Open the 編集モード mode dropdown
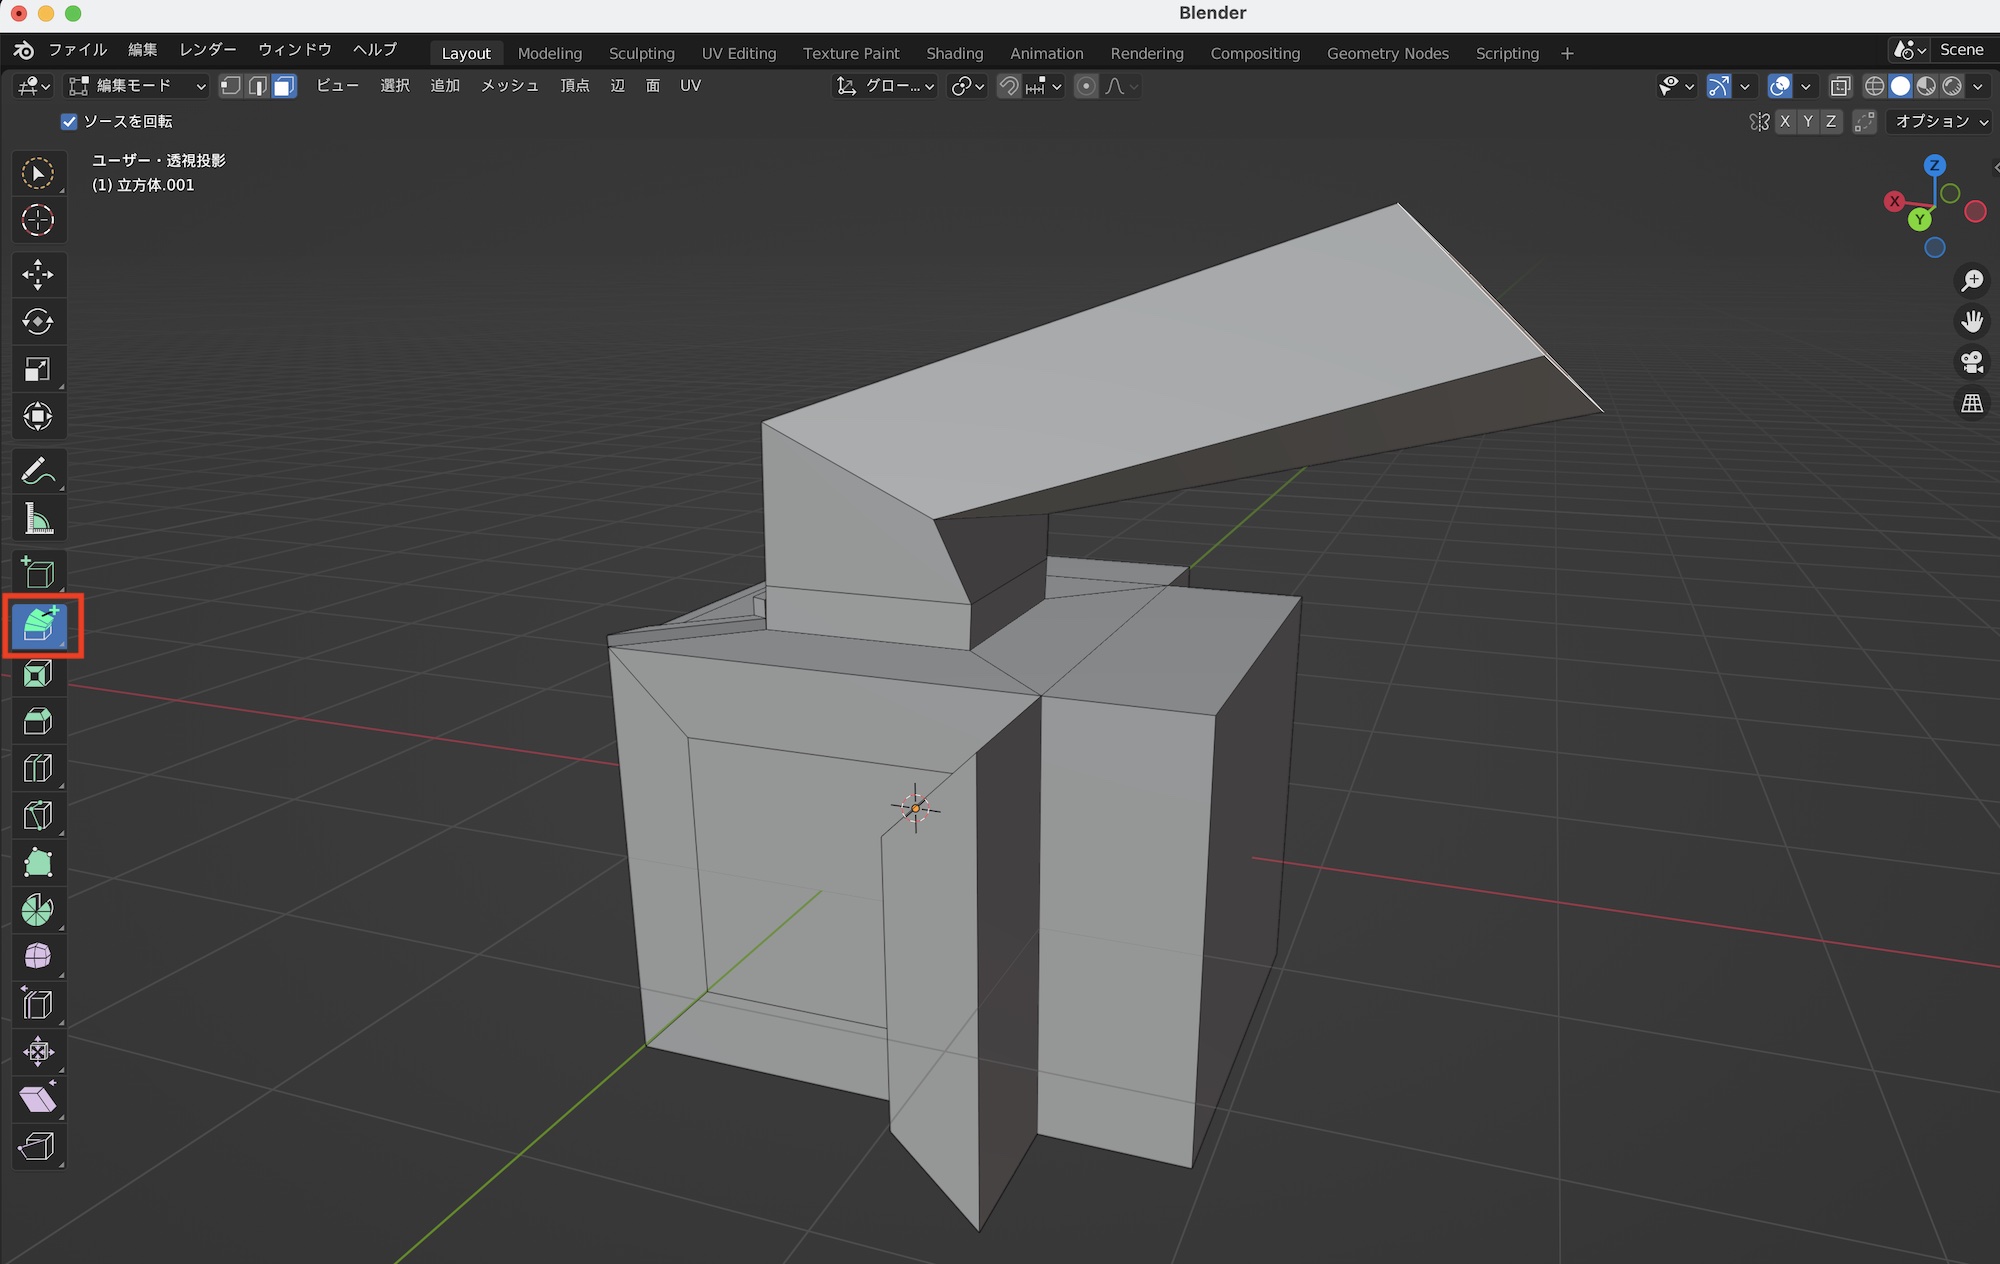This screenshot has width=2000, height=1264. (137, 86)
